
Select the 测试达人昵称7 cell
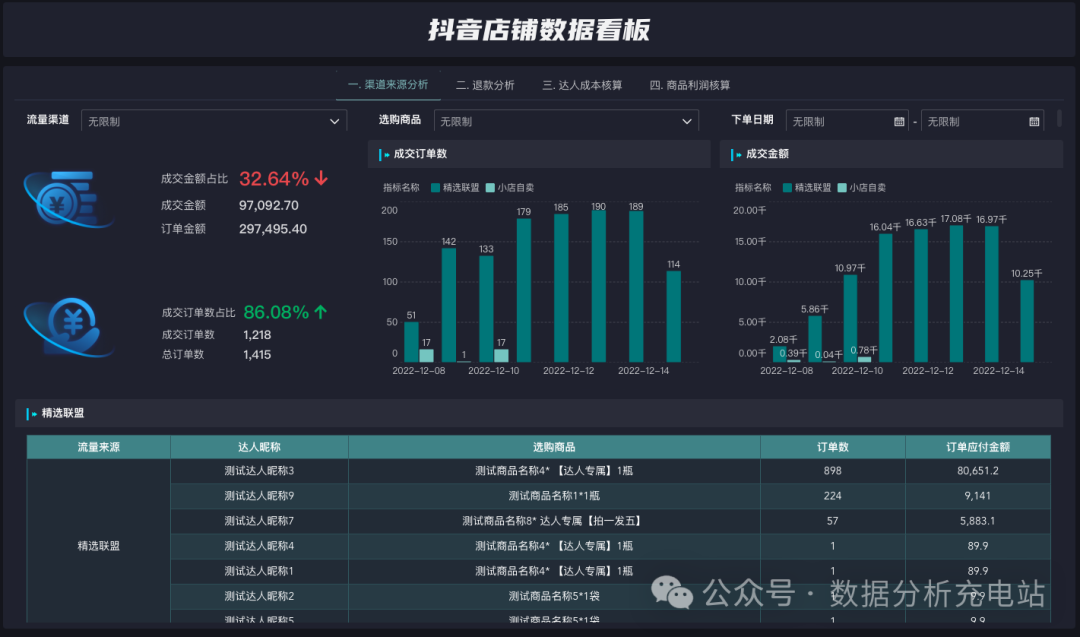[x=259, y=521]
